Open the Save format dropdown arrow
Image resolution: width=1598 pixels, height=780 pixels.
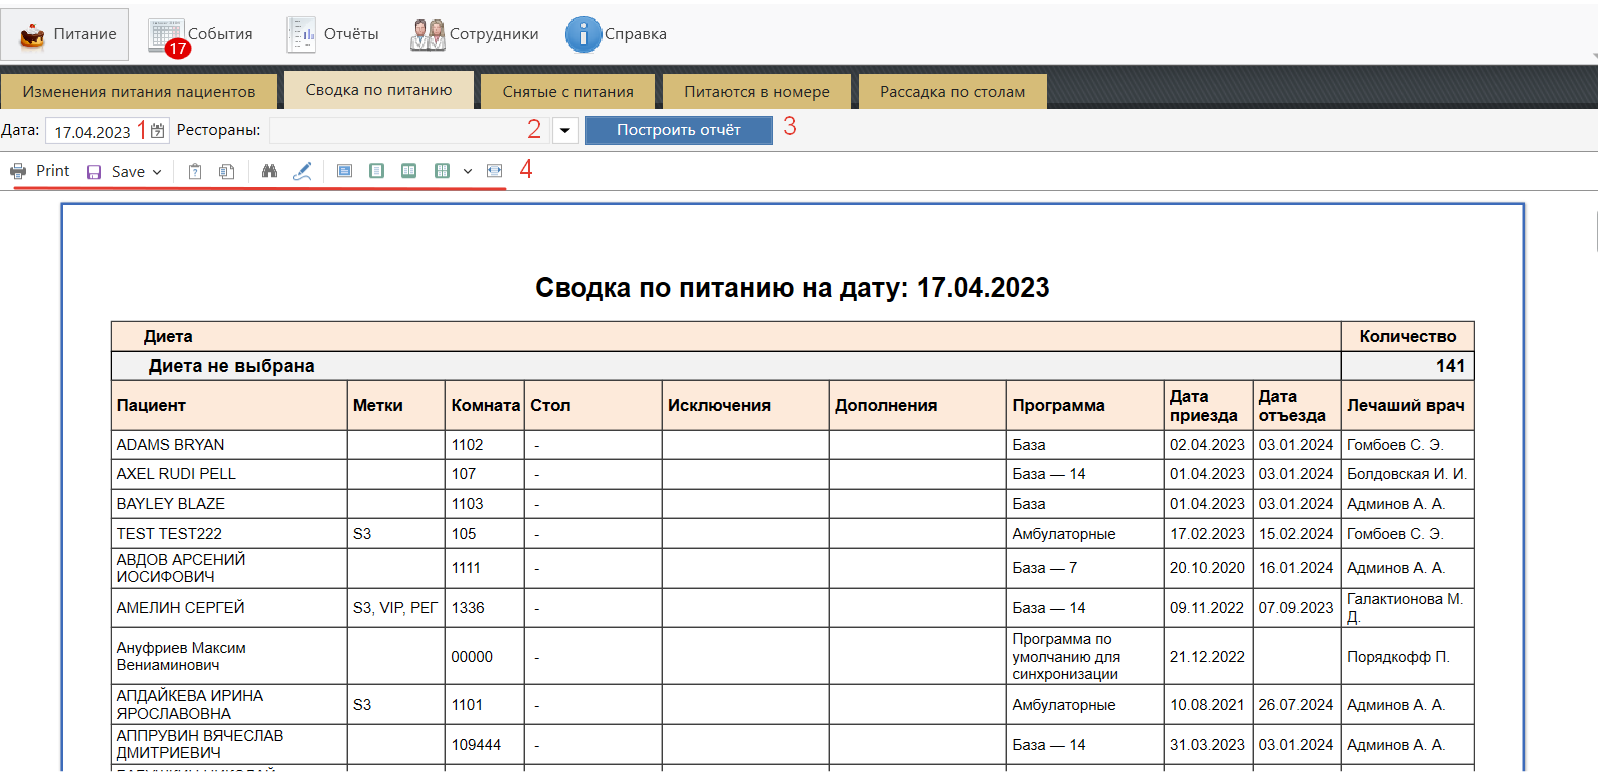pos(157,172)
